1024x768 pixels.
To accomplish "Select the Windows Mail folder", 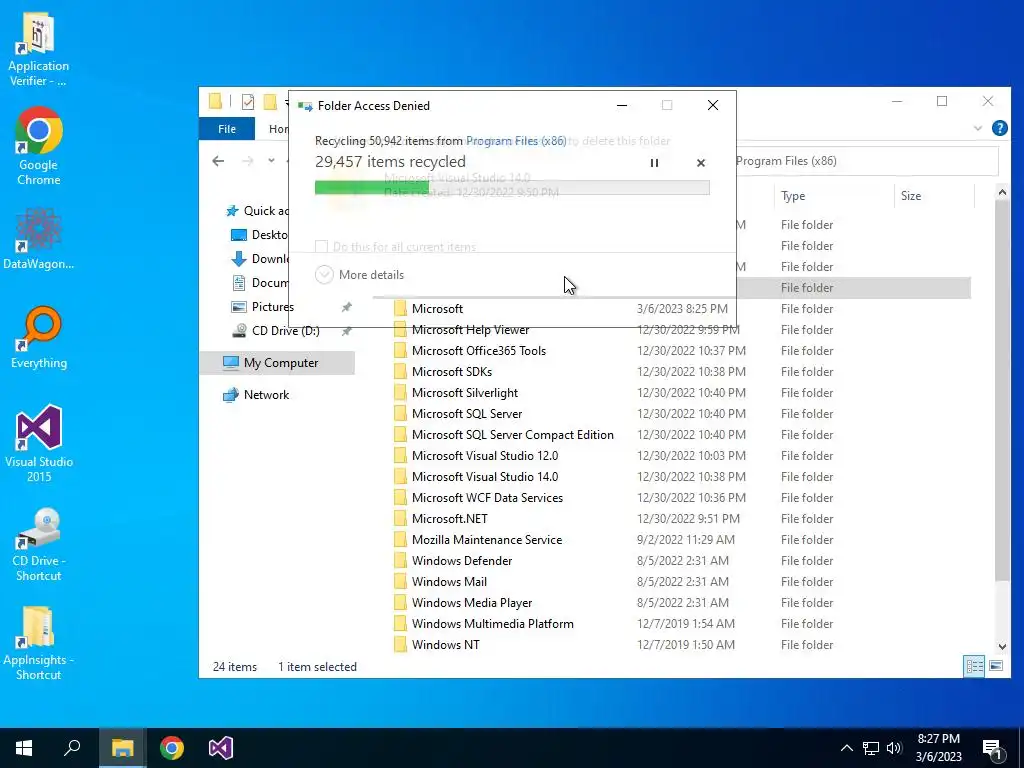I will 449,581.
